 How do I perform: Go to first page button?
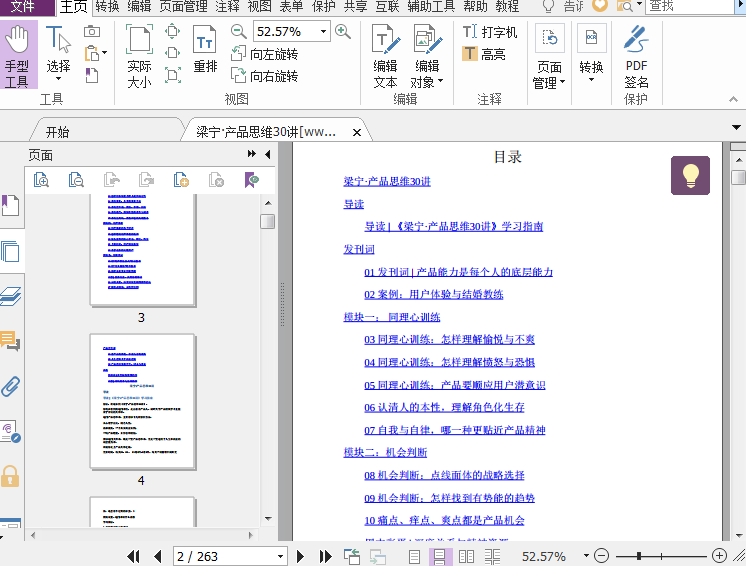pyautogui.click(x=133, y=556)
